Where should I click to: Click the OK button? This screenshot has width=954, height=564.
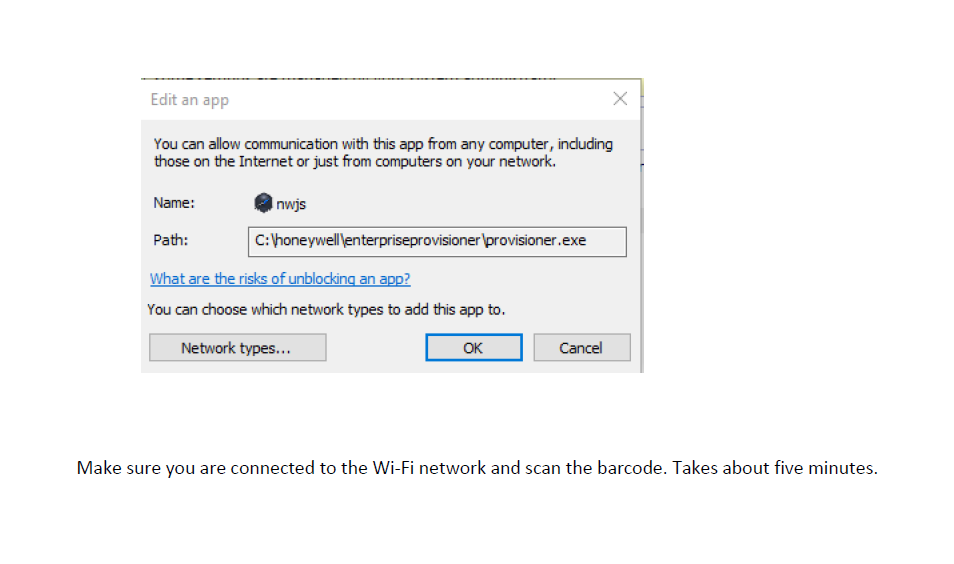(x=473, y=348)
